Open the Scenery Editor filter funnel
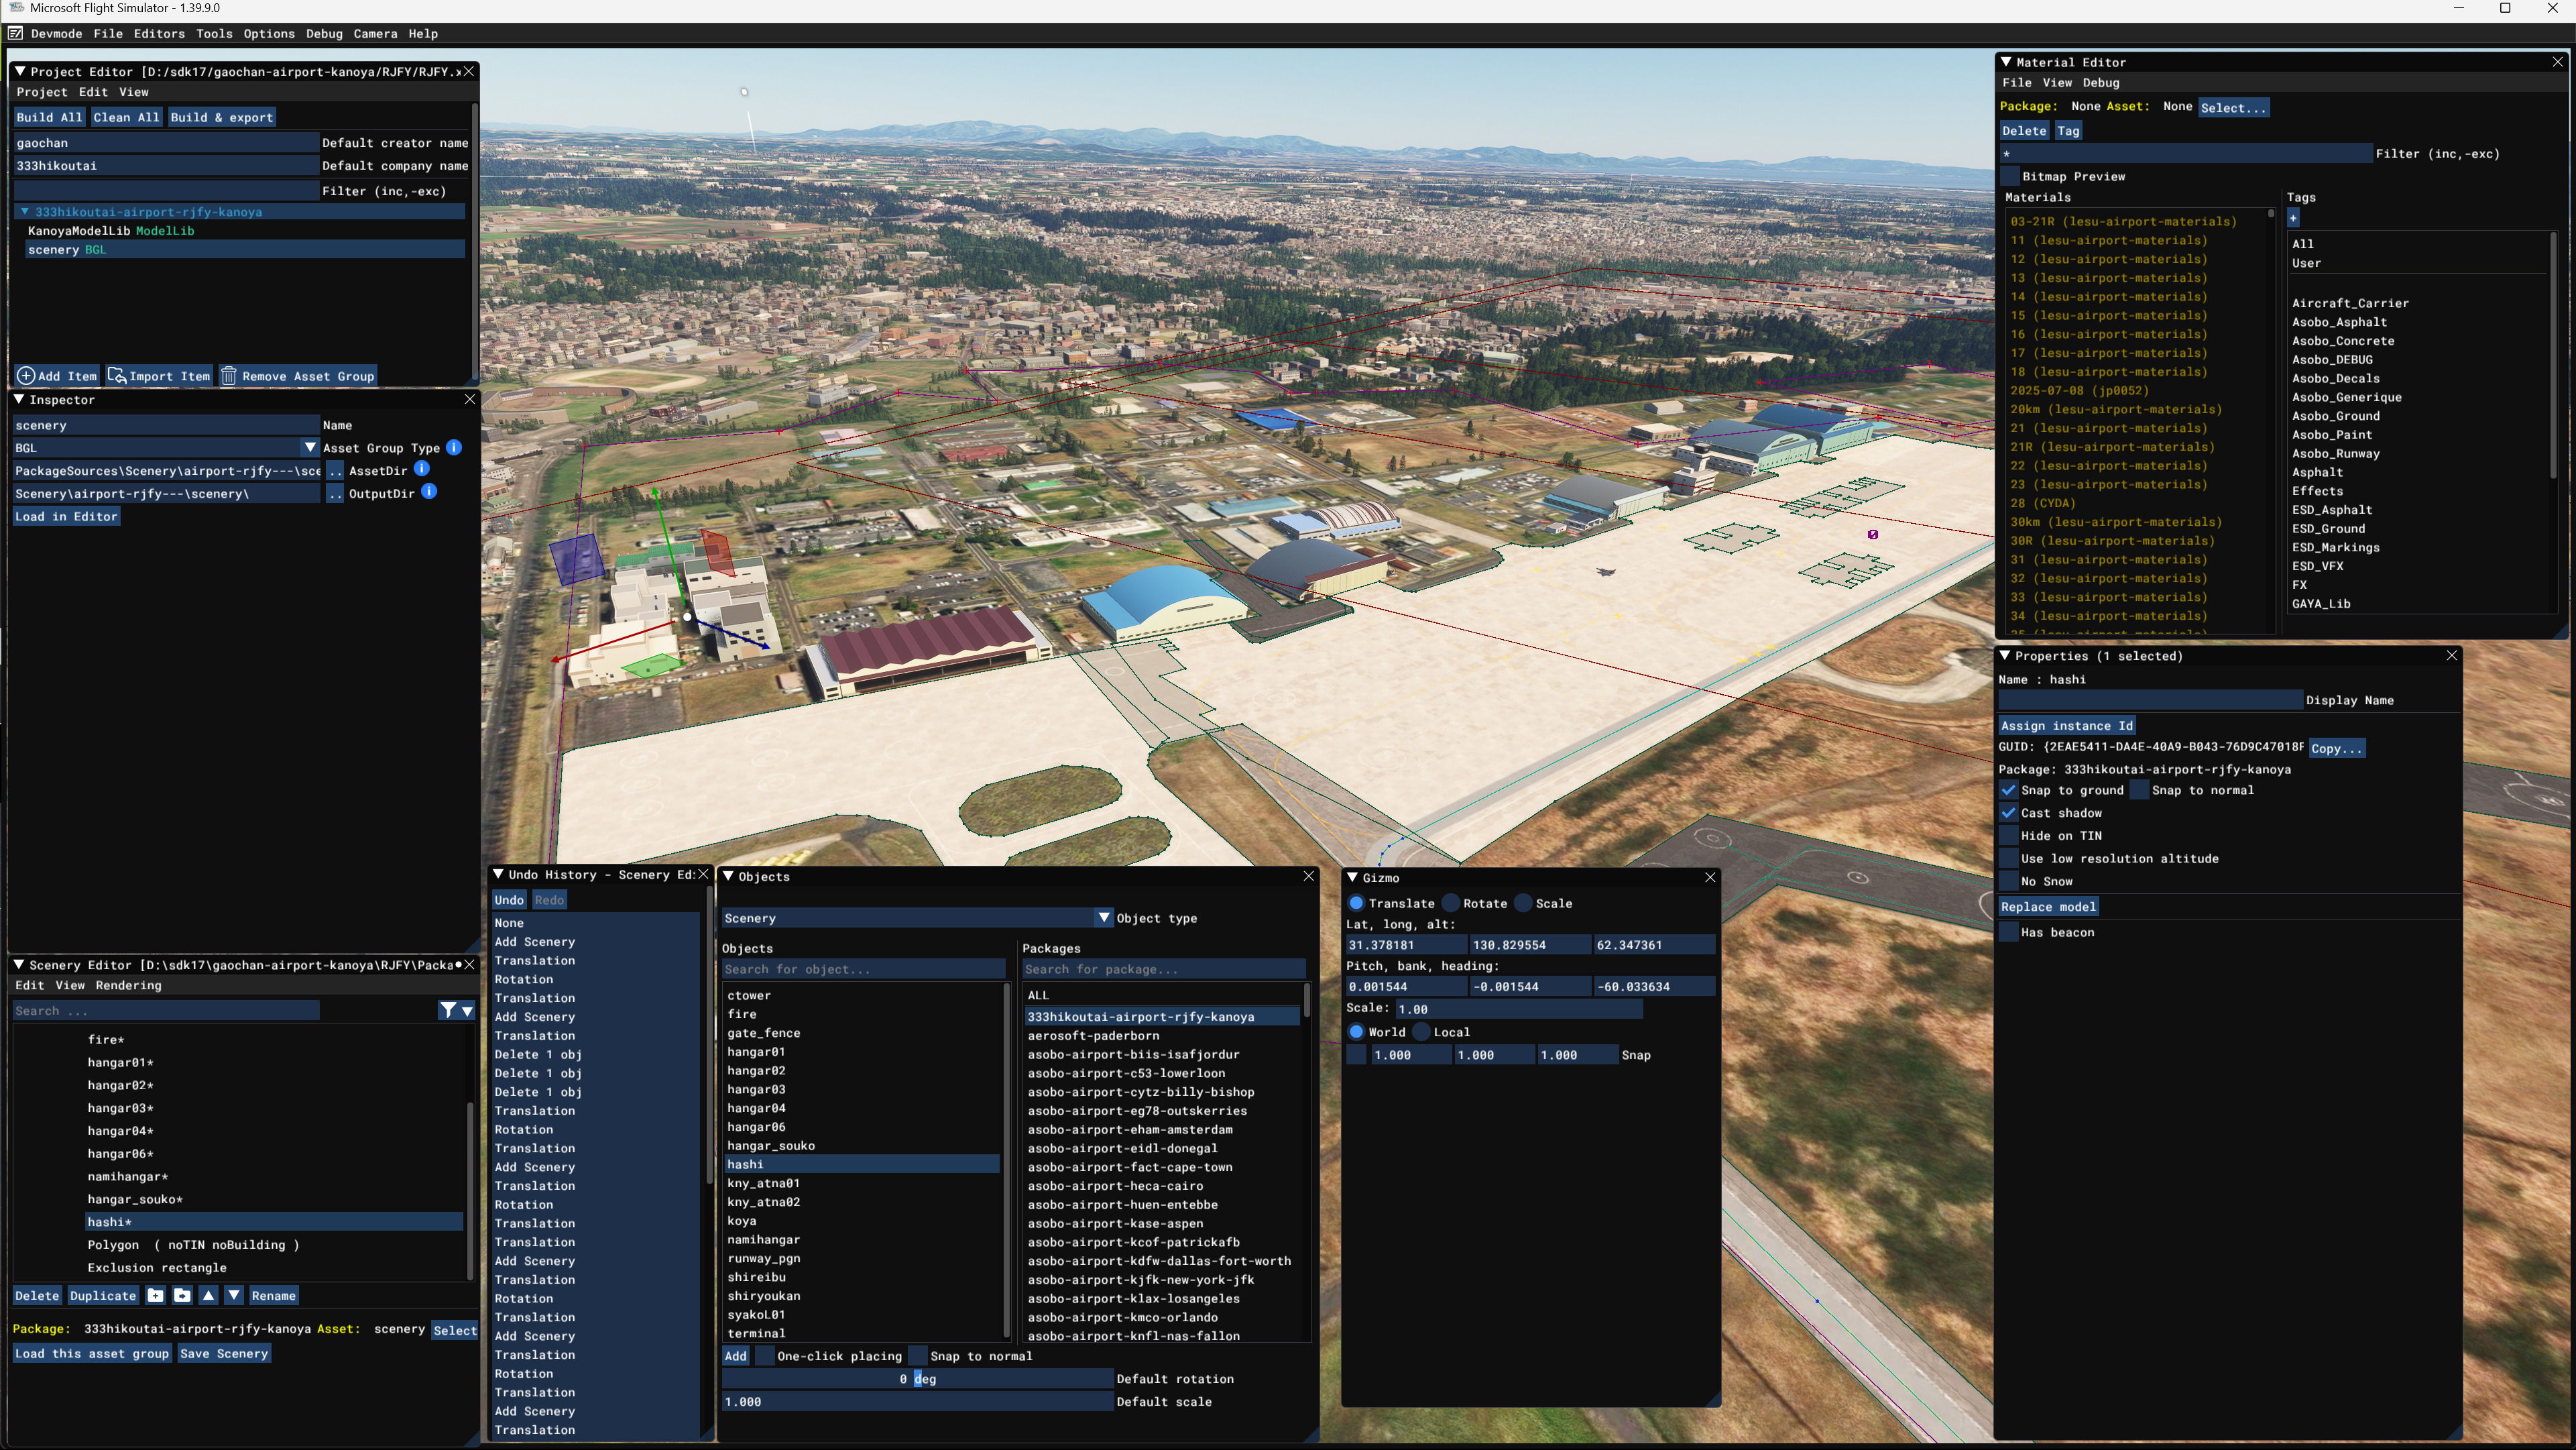 point(448,1011)
